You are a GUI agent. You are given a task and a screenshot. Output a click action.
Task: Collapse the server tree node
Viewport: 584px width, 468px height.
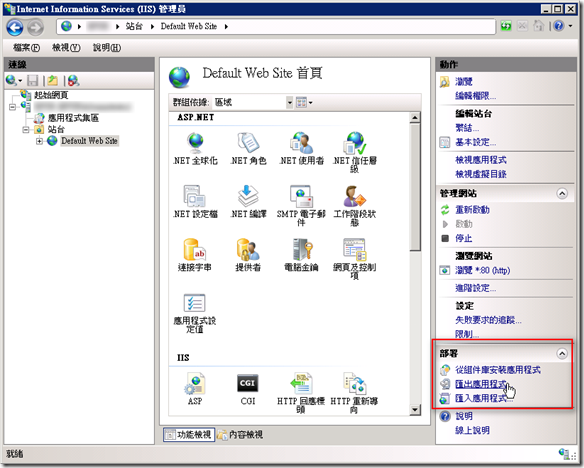12,107
